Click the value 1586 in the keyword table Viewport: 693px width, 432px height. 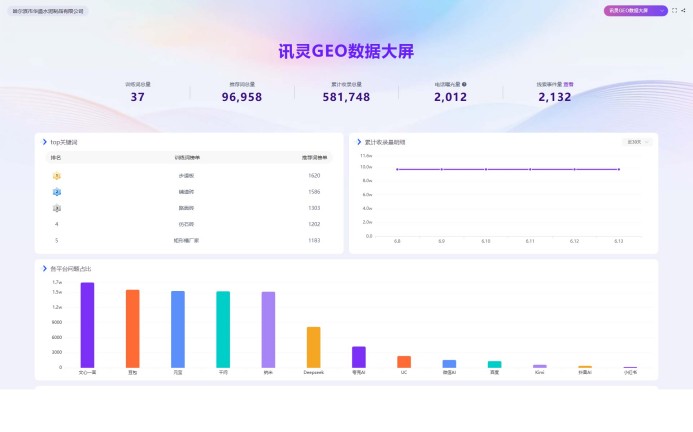tap(314, 192)
